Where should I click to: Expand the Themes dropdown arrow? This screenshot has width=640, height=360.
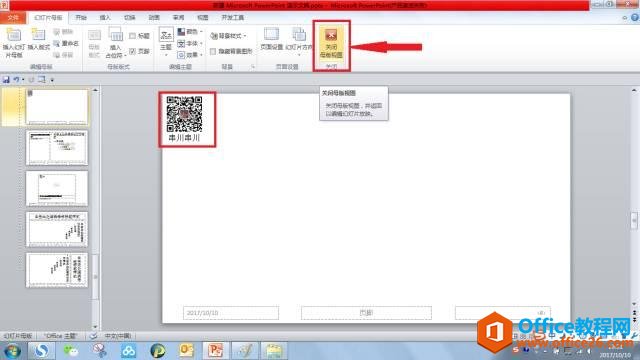coord(166,55)
